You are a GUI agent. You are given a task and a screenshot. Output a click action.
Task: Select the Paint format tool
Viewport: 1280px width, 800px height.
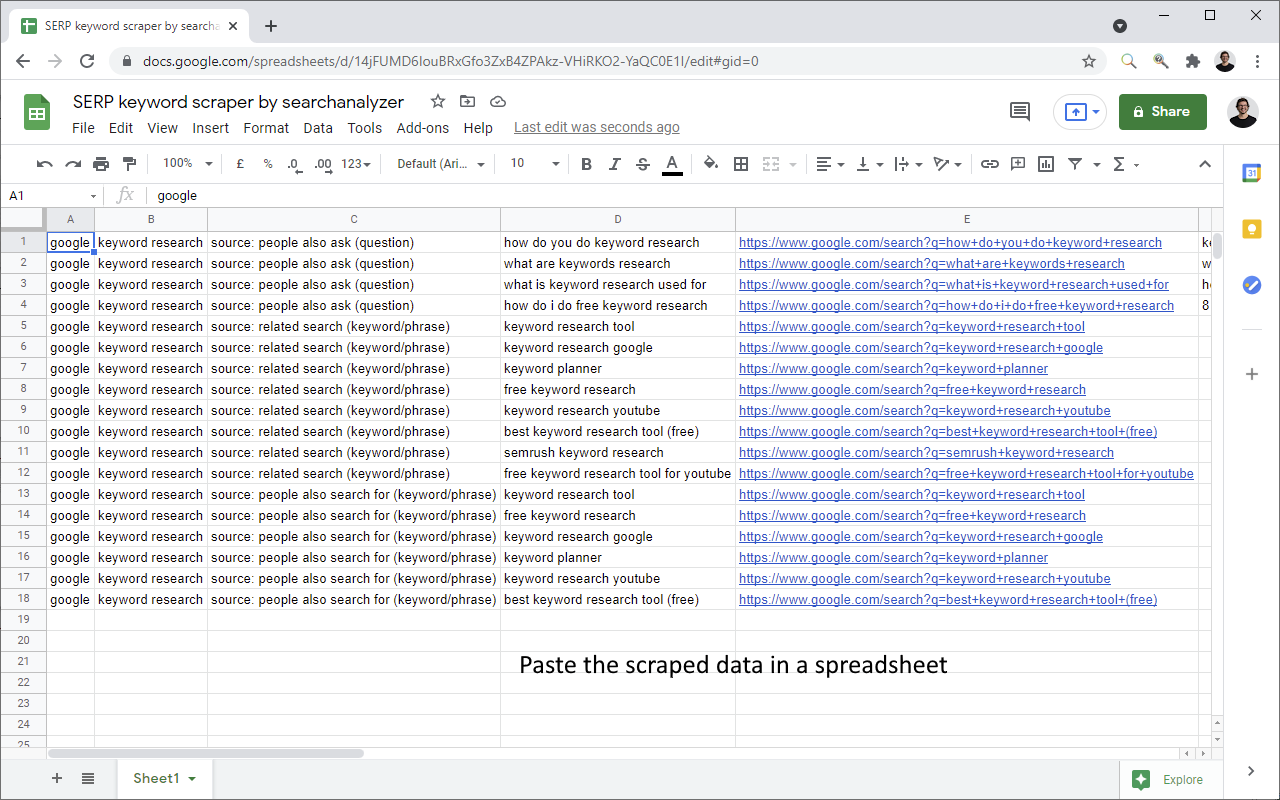pyautogui.click(x=129, y=164)
